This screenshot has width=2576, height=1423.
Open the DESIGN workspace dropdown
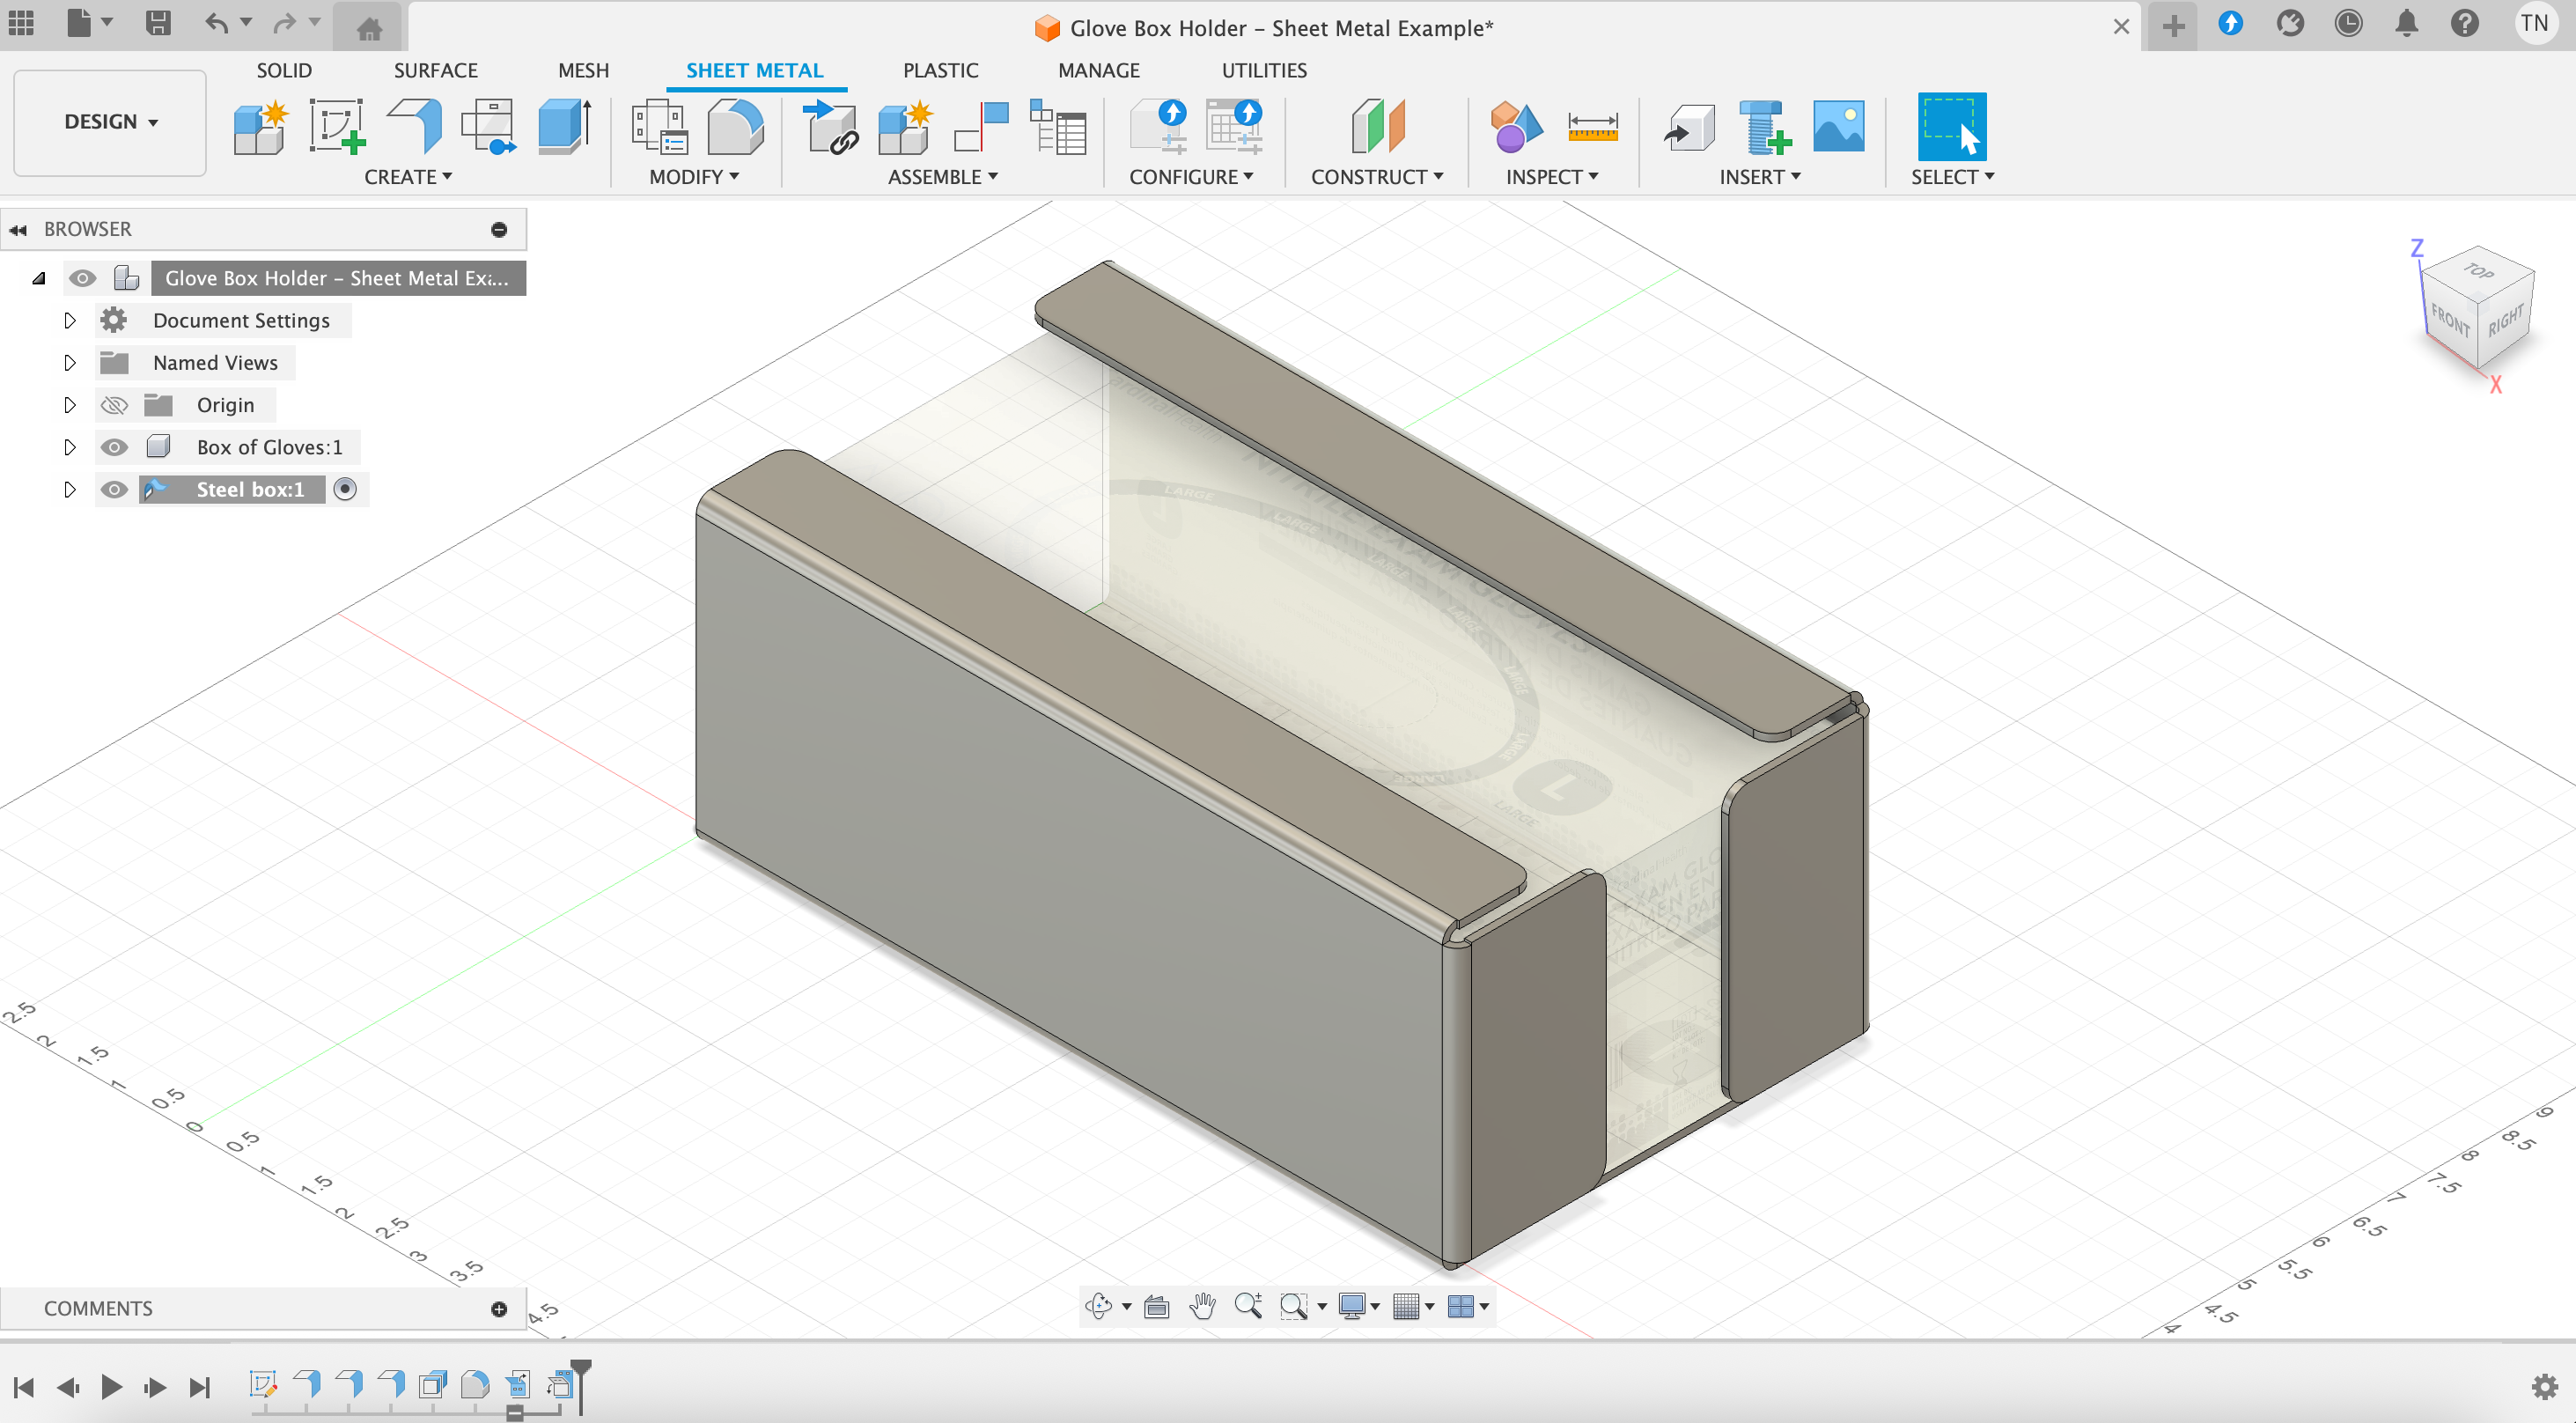pos(110,122)
